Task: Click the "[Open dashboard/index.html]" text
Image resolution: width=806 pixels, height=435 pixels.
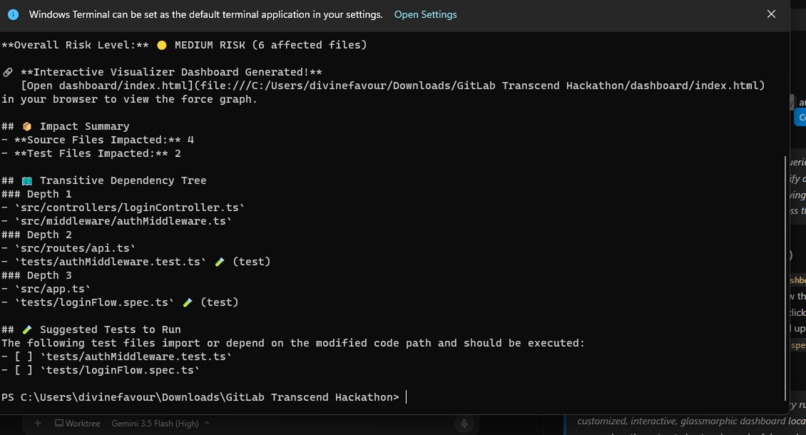Action: pos(107,86)
